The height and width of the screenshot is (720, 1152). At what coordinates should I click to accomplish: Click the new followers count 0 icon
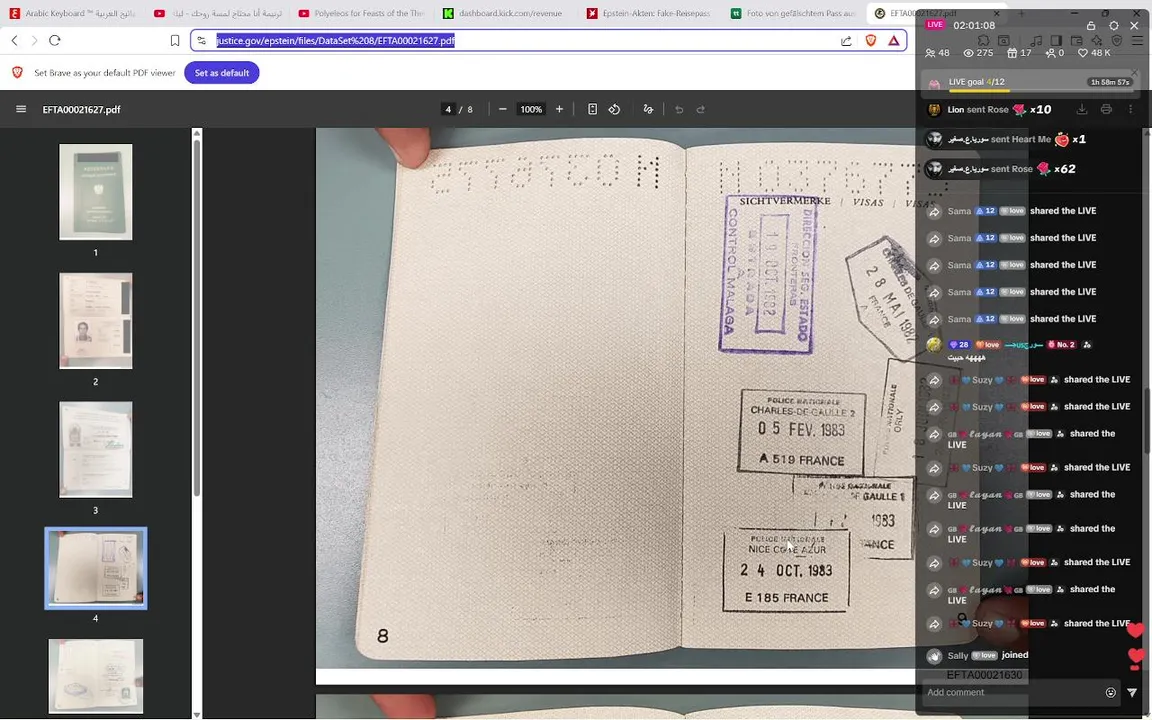(1055, 53)
